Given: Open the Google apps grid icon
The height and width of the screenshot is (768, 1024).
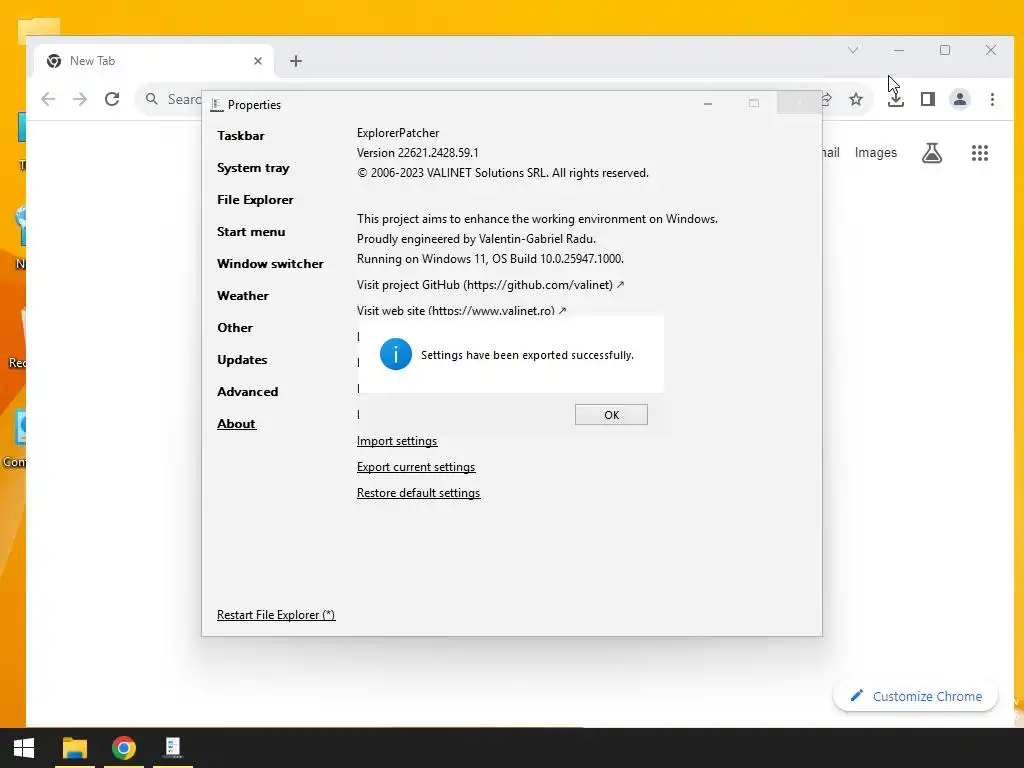Looking at the screenshot, I should [980, 153].
